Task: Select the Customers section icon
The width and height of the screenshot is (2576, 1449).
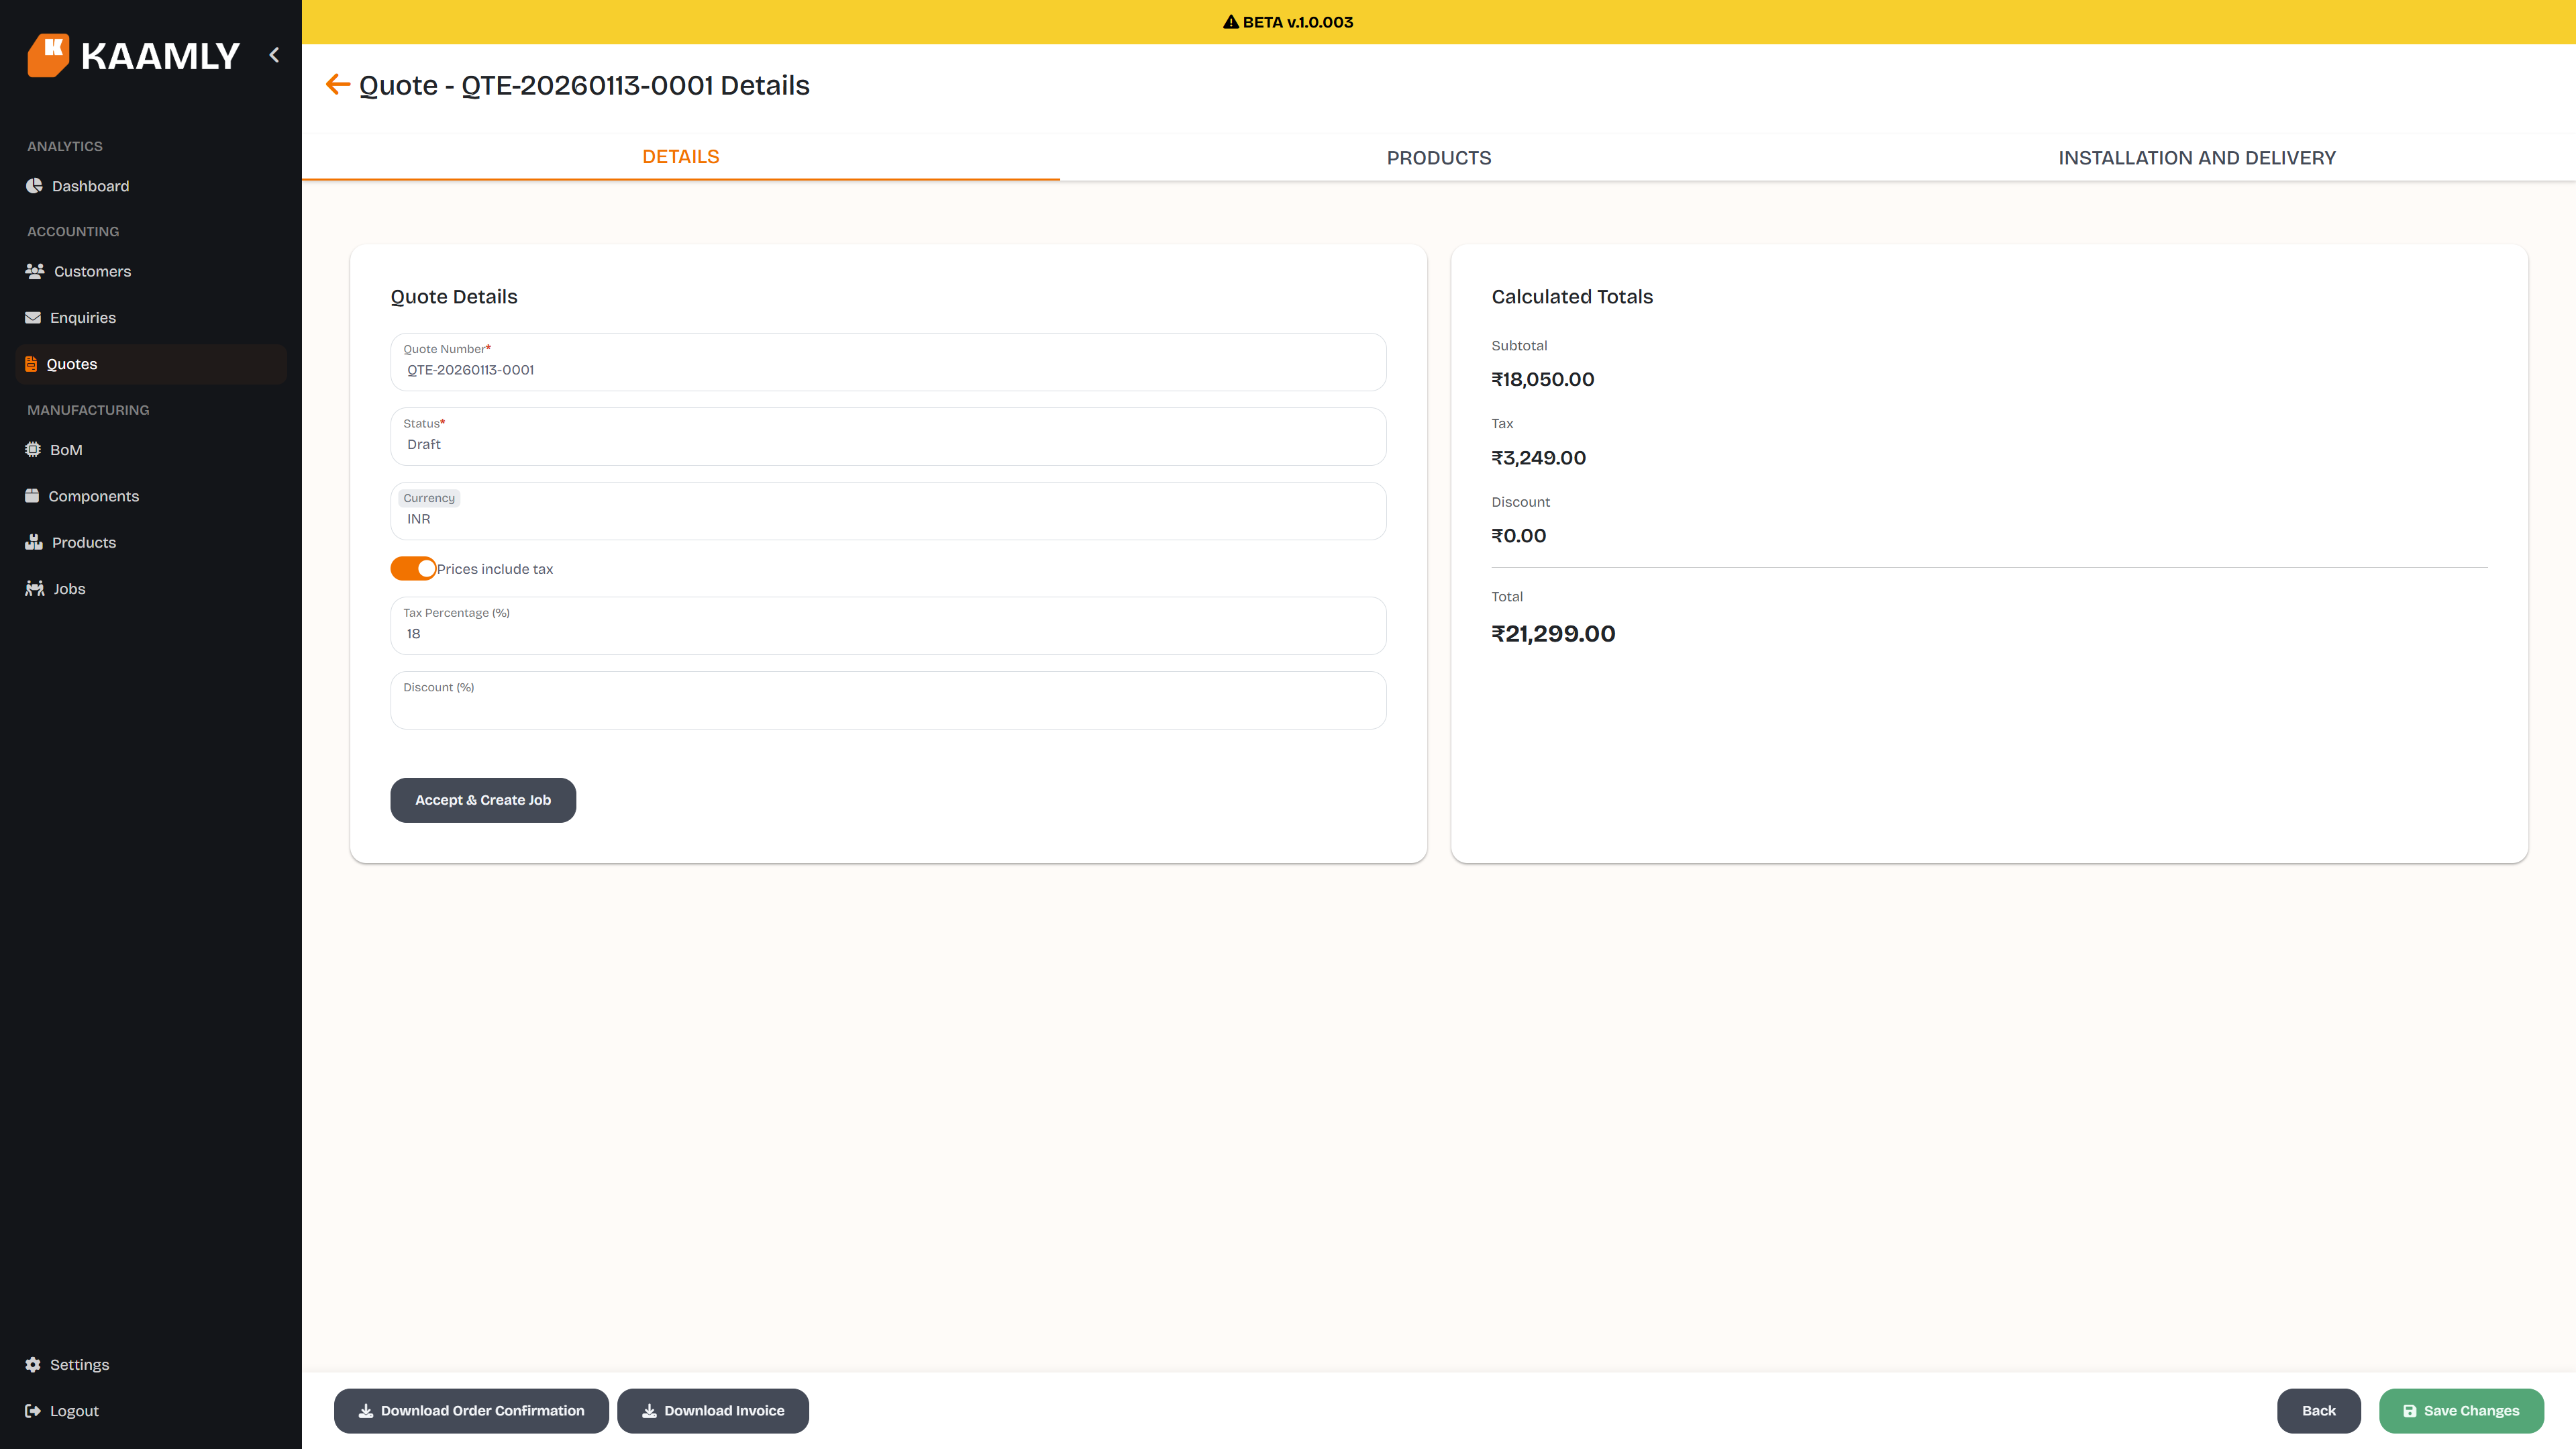Action: tap(34, 271)
